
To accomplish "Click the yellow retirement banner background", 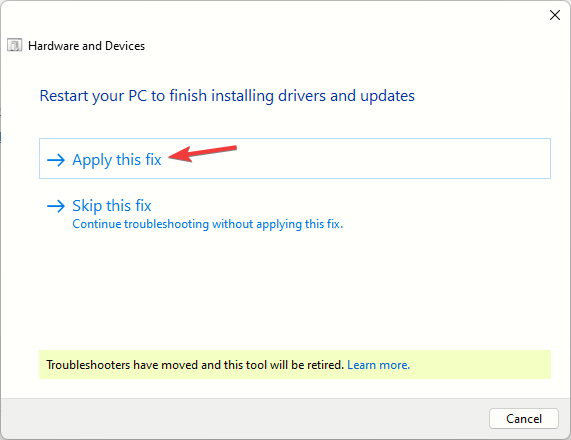I will pyautogui.click(x=481, y=365).
